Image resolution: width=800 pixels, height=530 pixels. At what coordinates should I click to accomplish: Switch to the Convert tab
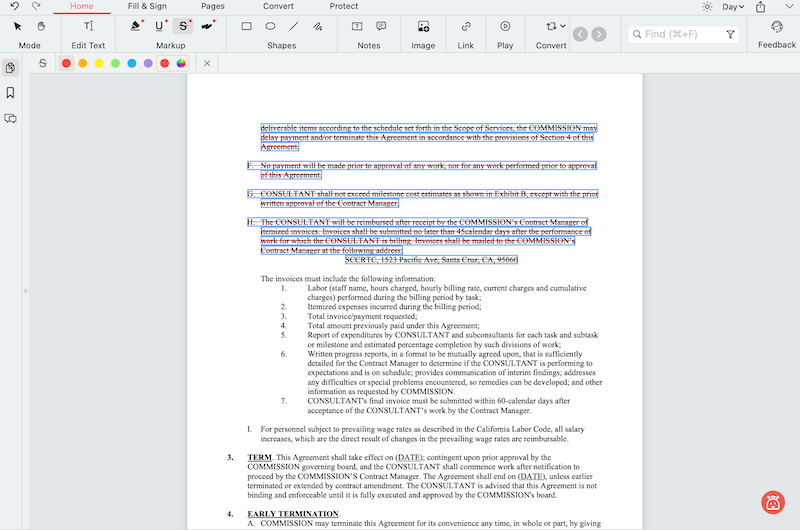coord(278,6)
